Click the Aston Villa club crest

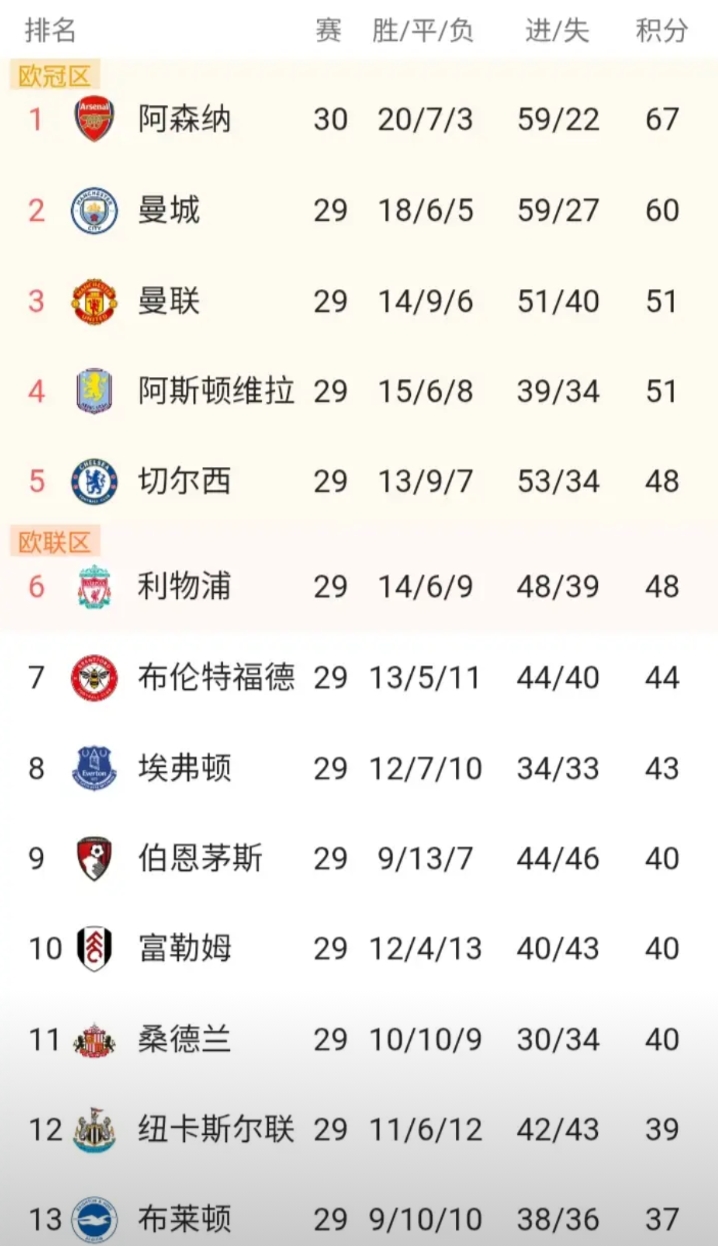pyautogui.click(x=94, y=391)
